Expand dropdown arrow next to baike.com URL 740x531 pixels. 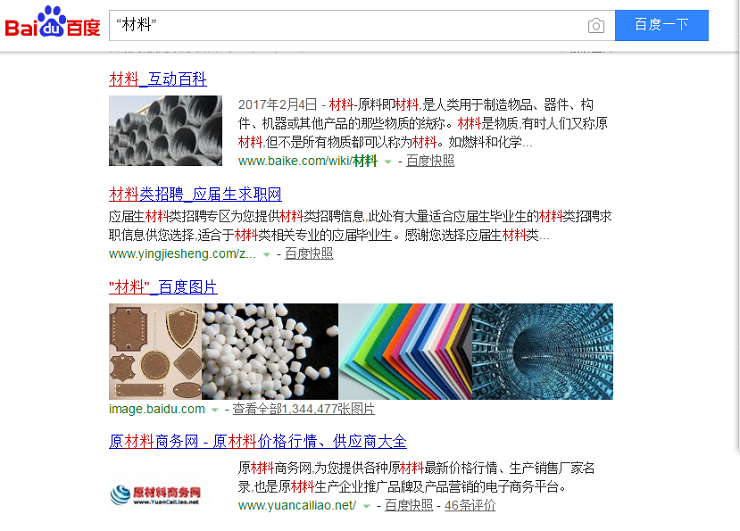click(388, 162)
